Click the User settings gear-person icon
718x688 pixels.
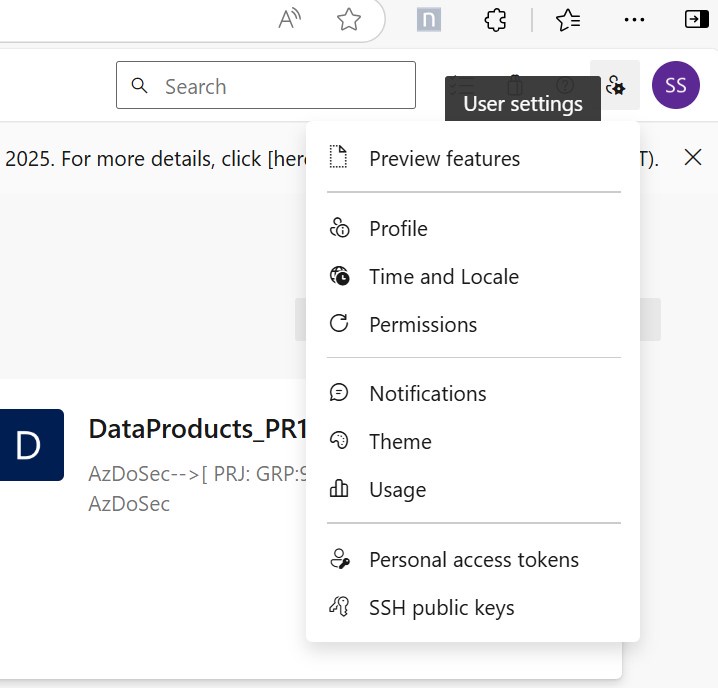pyautogui.click(x=615, y=85)
